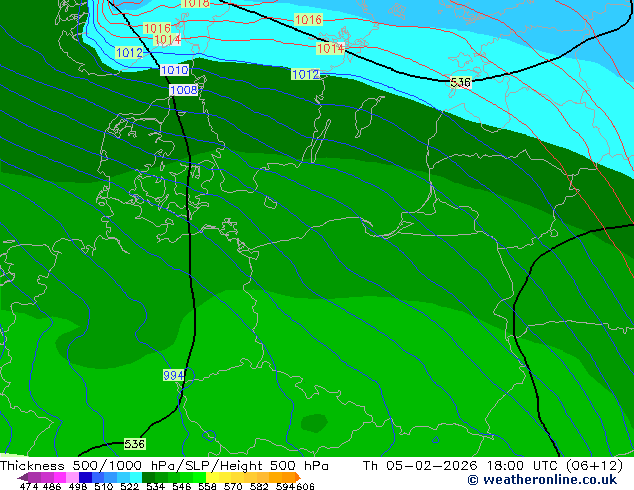Click the 18:00 UTC (06+12) time text
Image resolution: width=634 pixels, height=490 pixels.
pyautogui.click(x=555, y=466)
